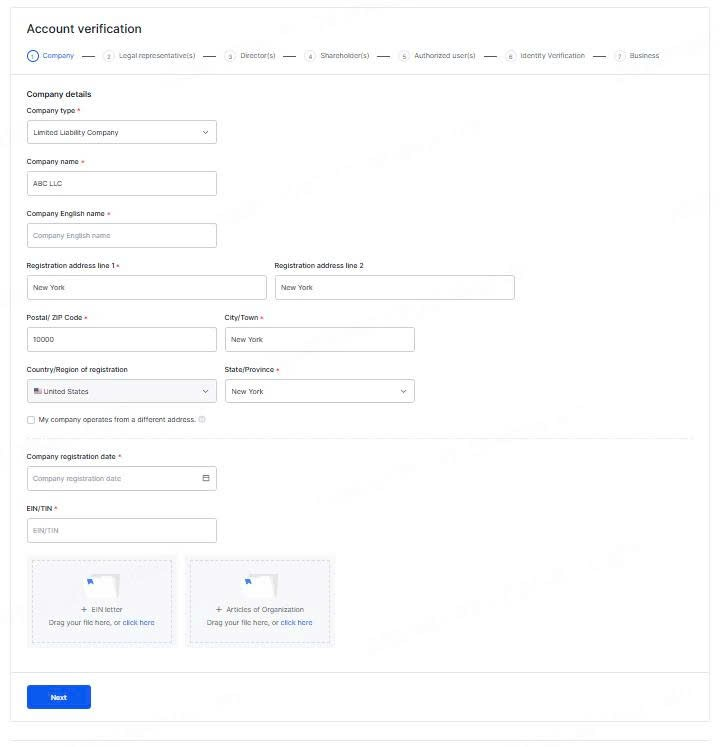Click the Company registration date field
This screenshot has height=747, width=720.
(122, 478)
